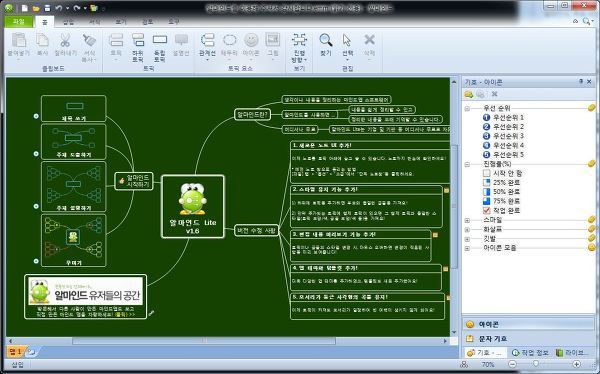Click the zoom out minus button
This screenshot has width=600, height=374.
[x=513, y=364]
